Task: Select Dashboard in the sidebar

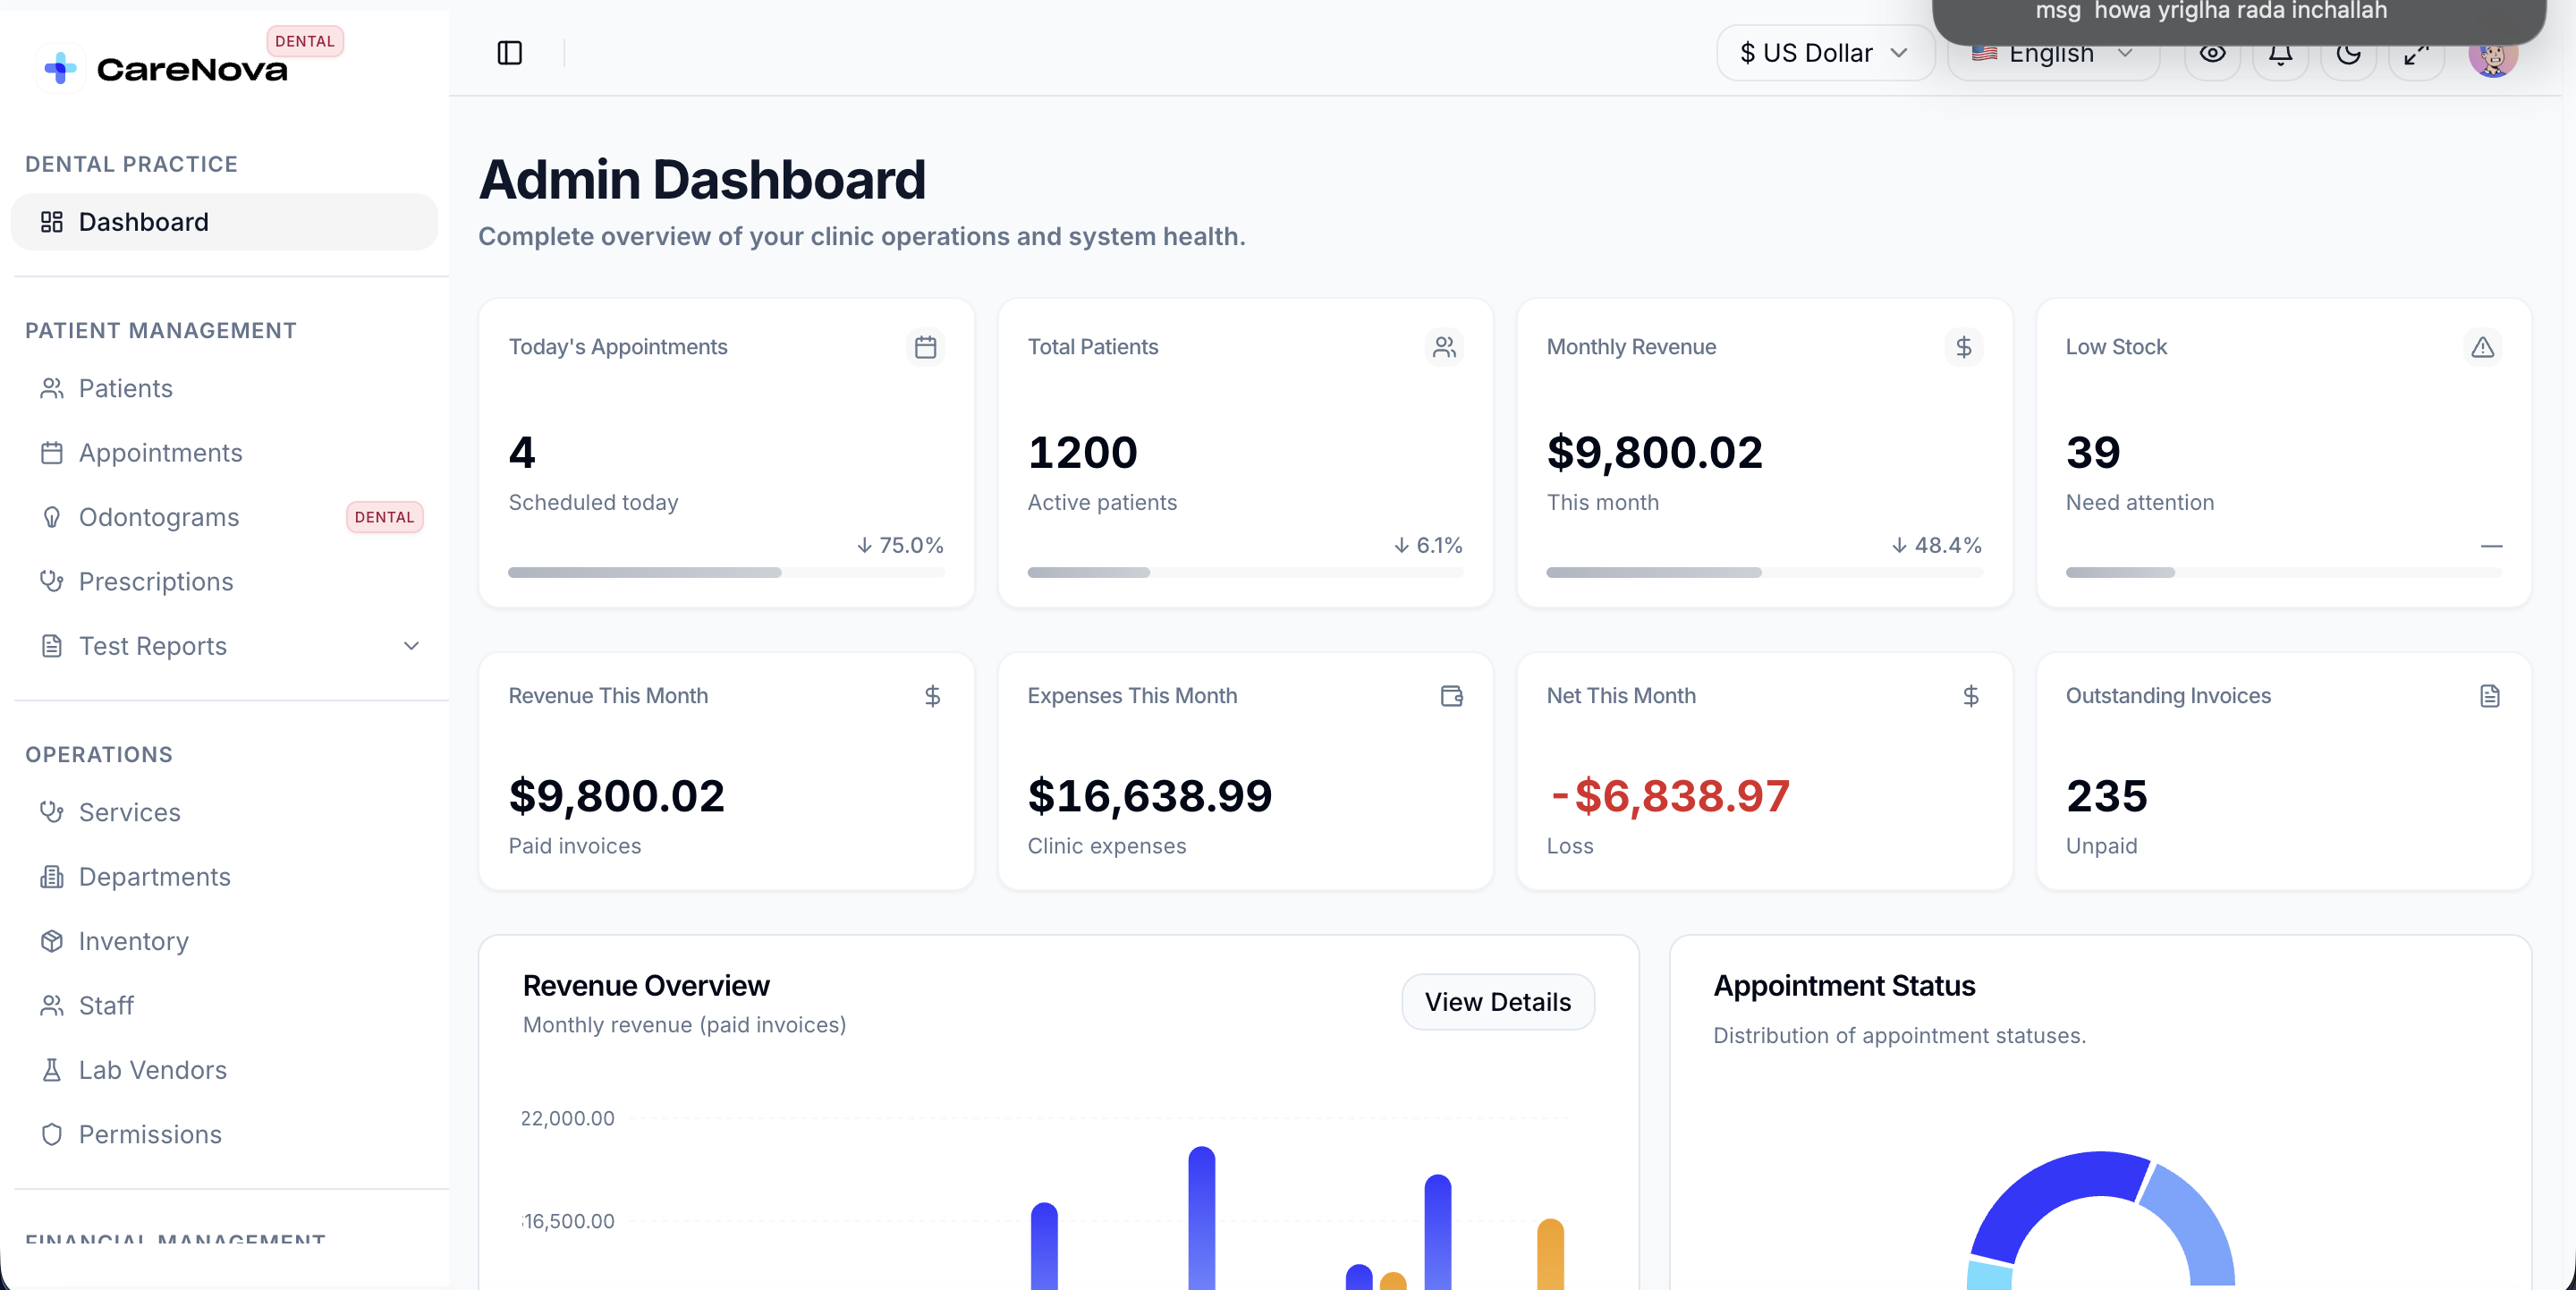Action: pos(143,221)
